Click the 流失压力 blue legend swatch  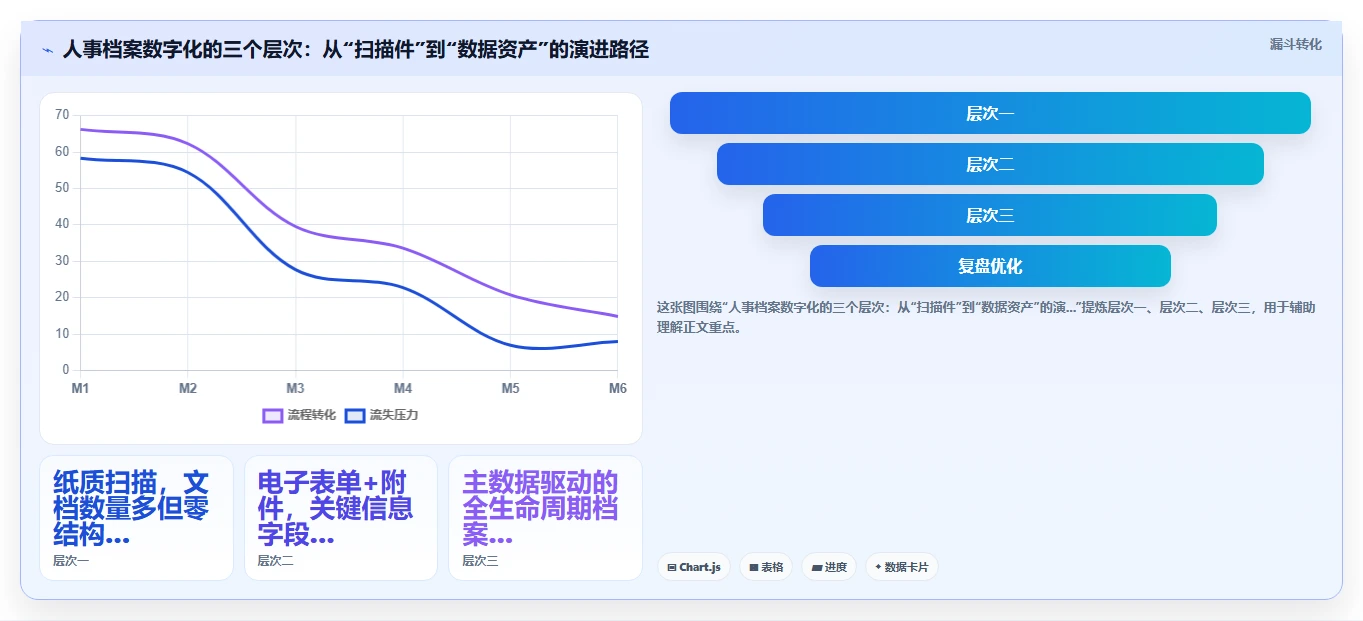pyautogui.click(x=355, y=415)
